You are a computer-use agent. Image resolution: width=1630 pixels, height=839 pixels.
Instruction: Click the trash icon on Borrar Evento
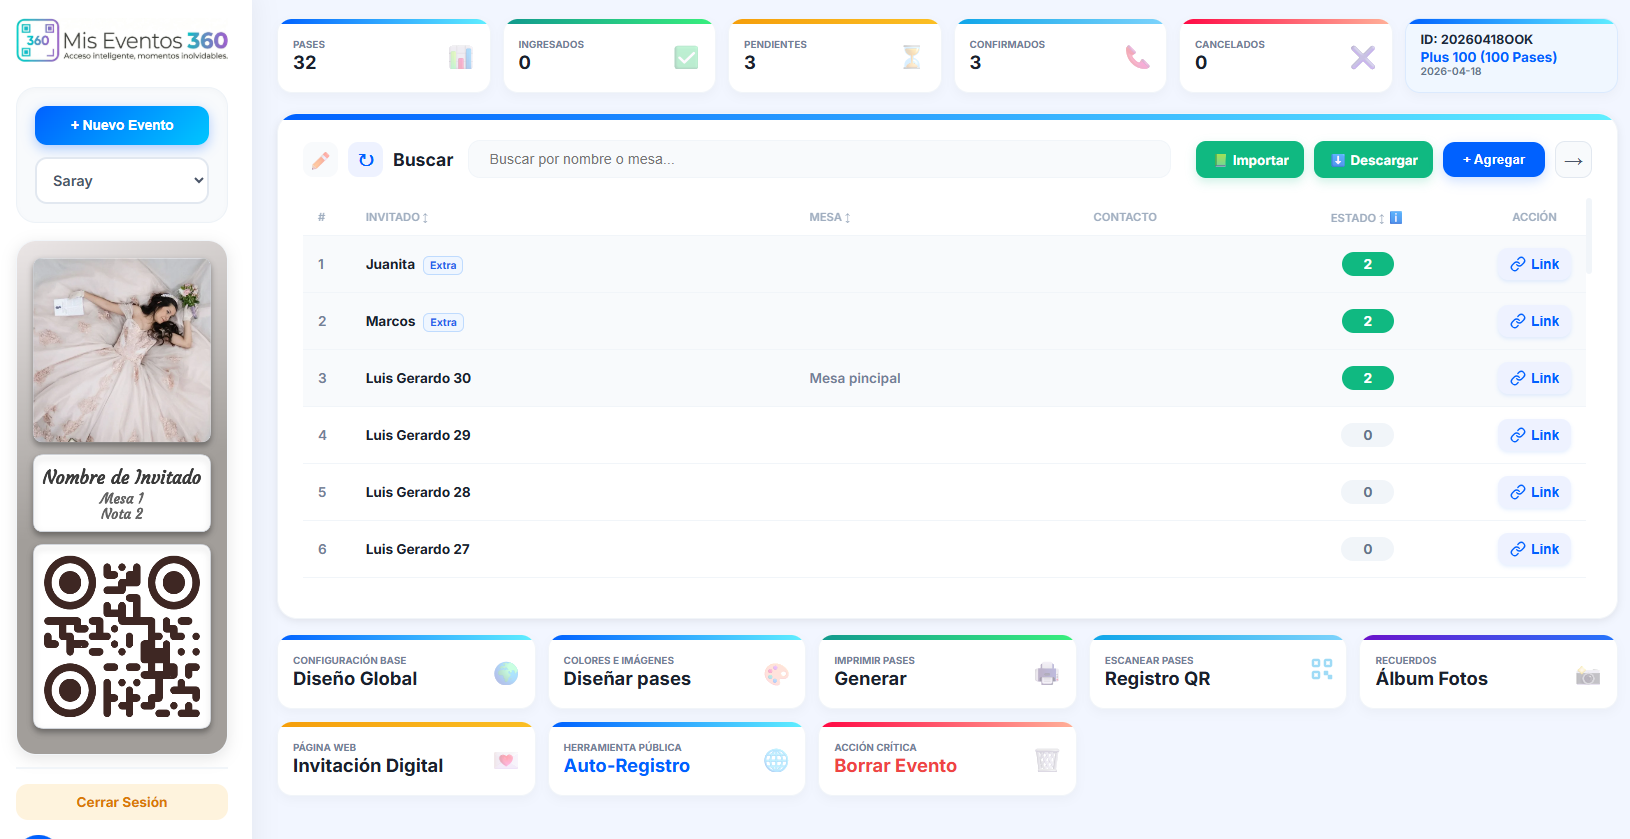point(1047,760)
